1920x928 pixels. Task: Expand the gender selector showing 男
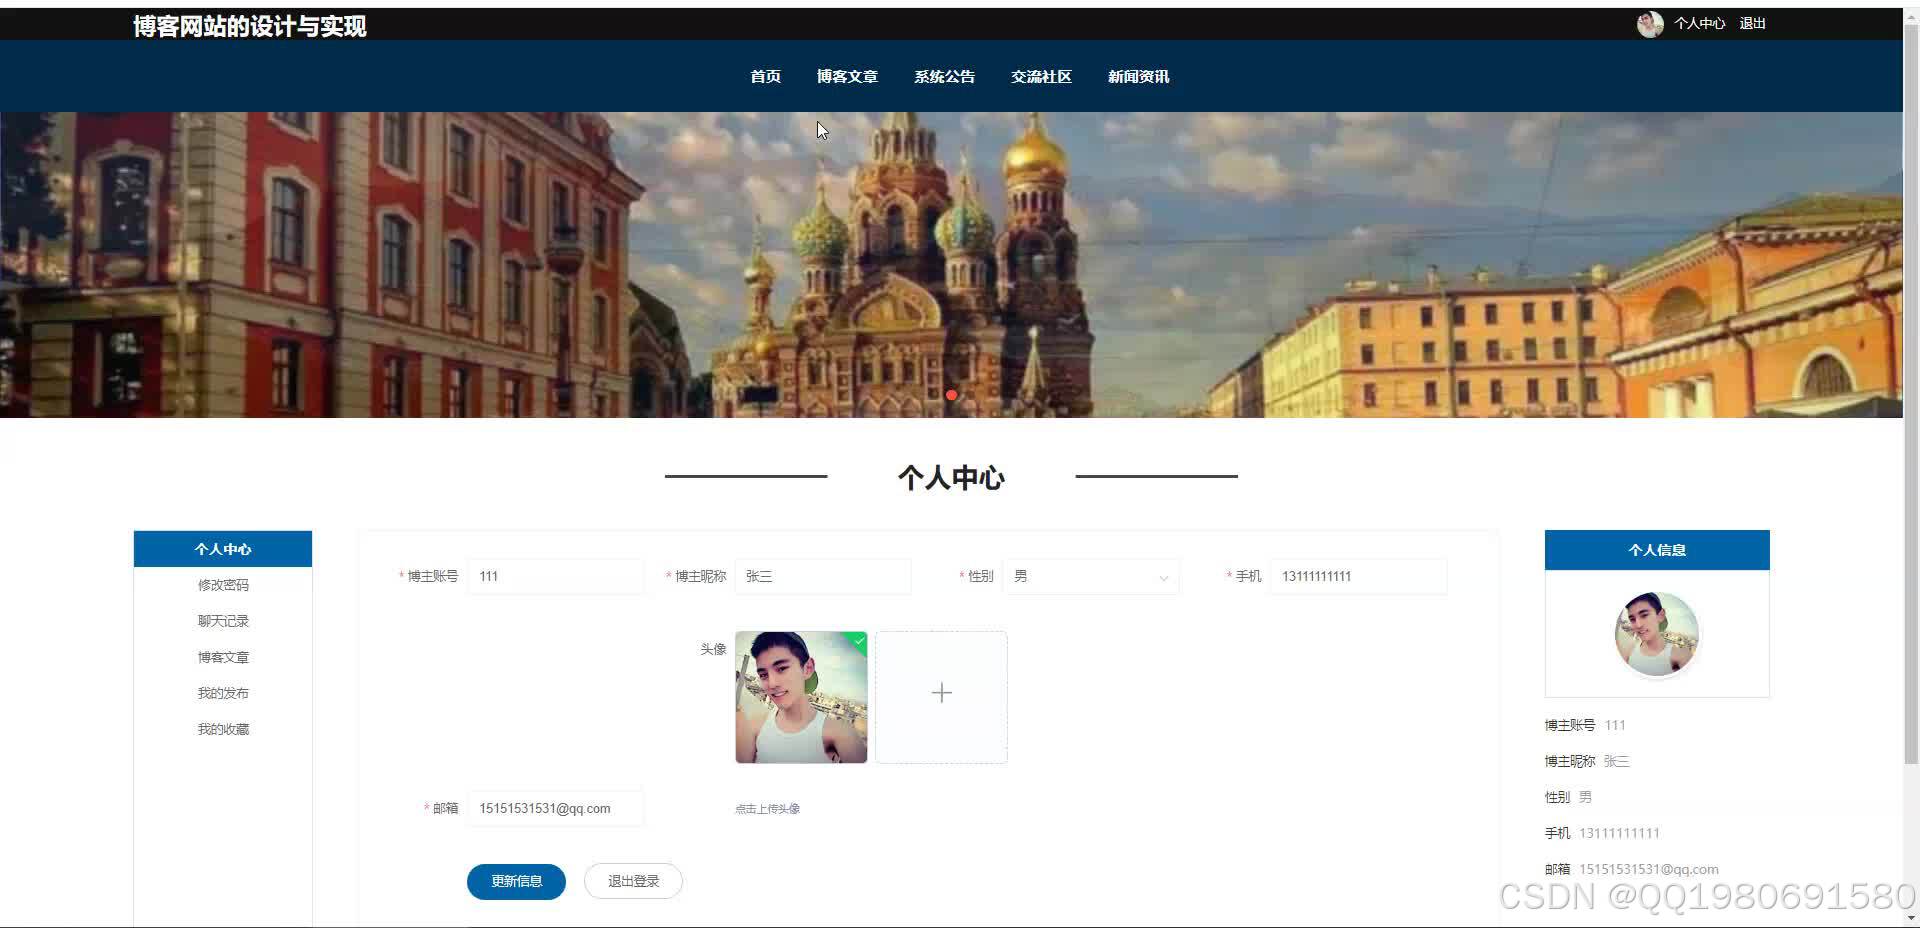tap(1090, 576)
